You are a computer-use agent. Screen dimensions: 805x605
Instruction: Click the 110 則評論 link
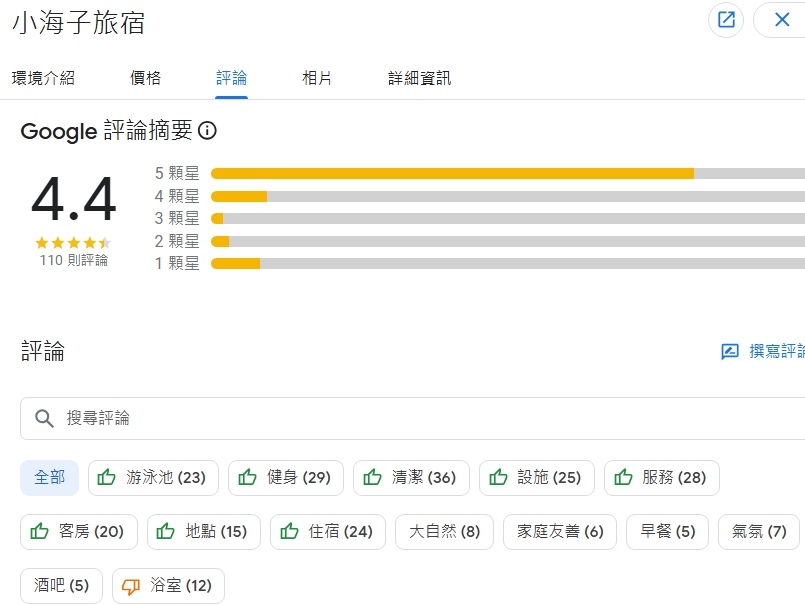(x=73, y=260)
